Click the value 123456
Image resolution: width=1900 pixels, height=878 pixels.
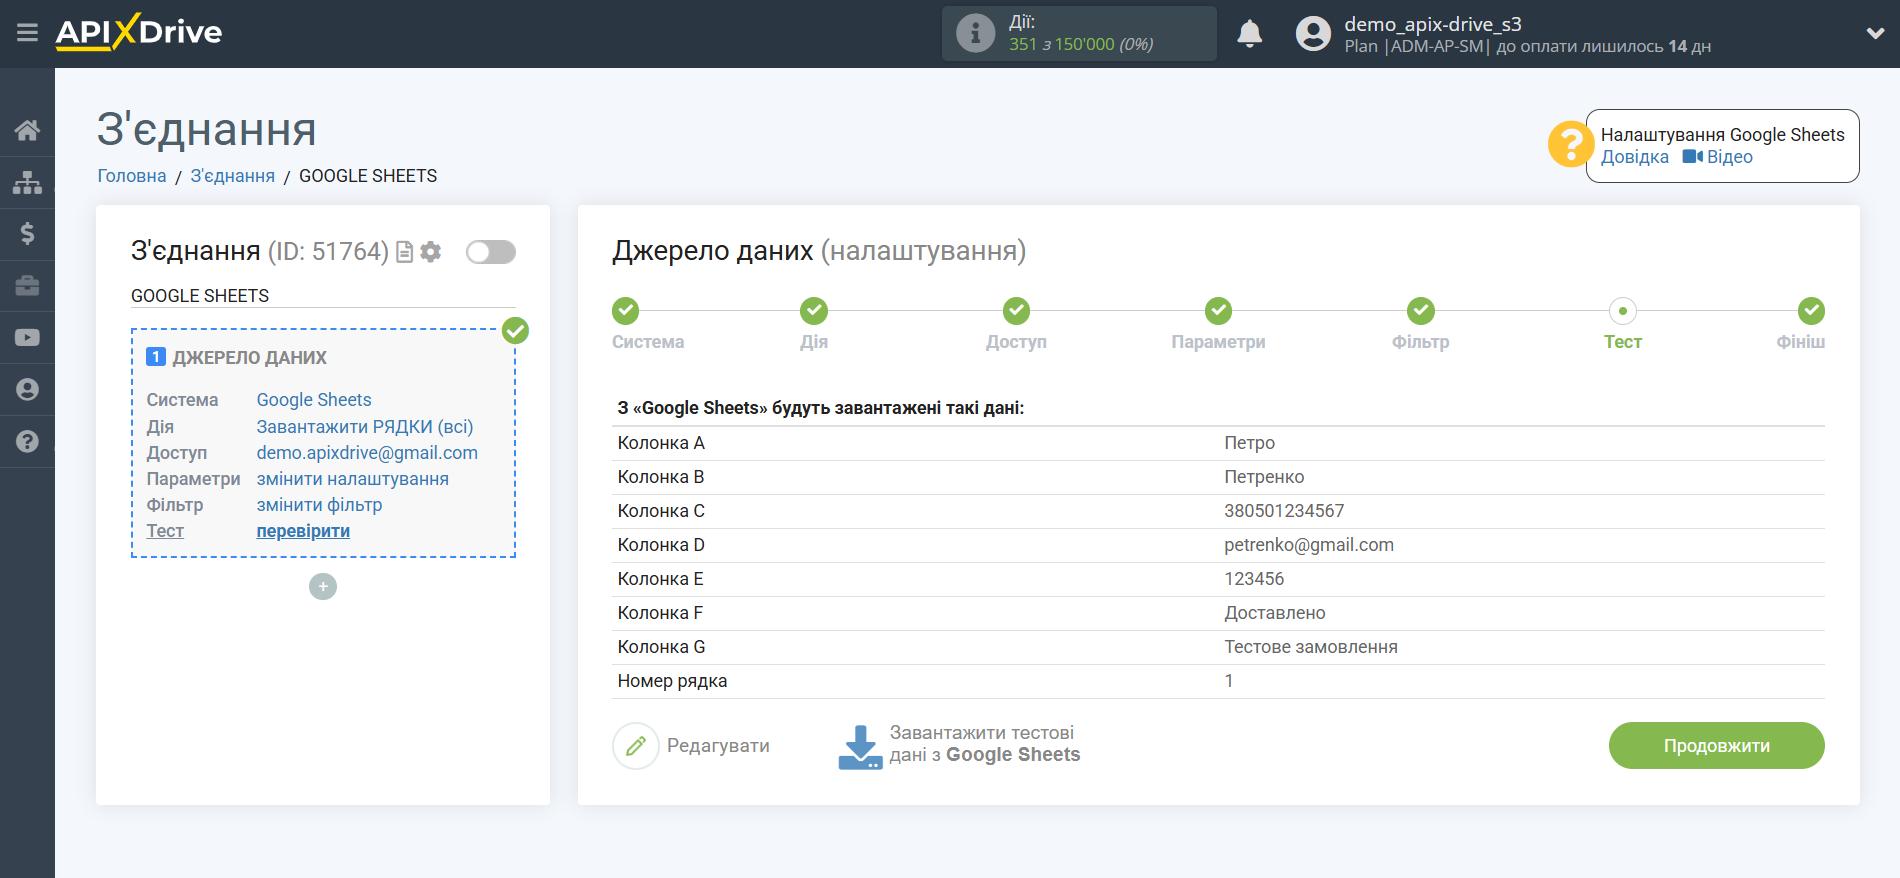(1255, 579)
